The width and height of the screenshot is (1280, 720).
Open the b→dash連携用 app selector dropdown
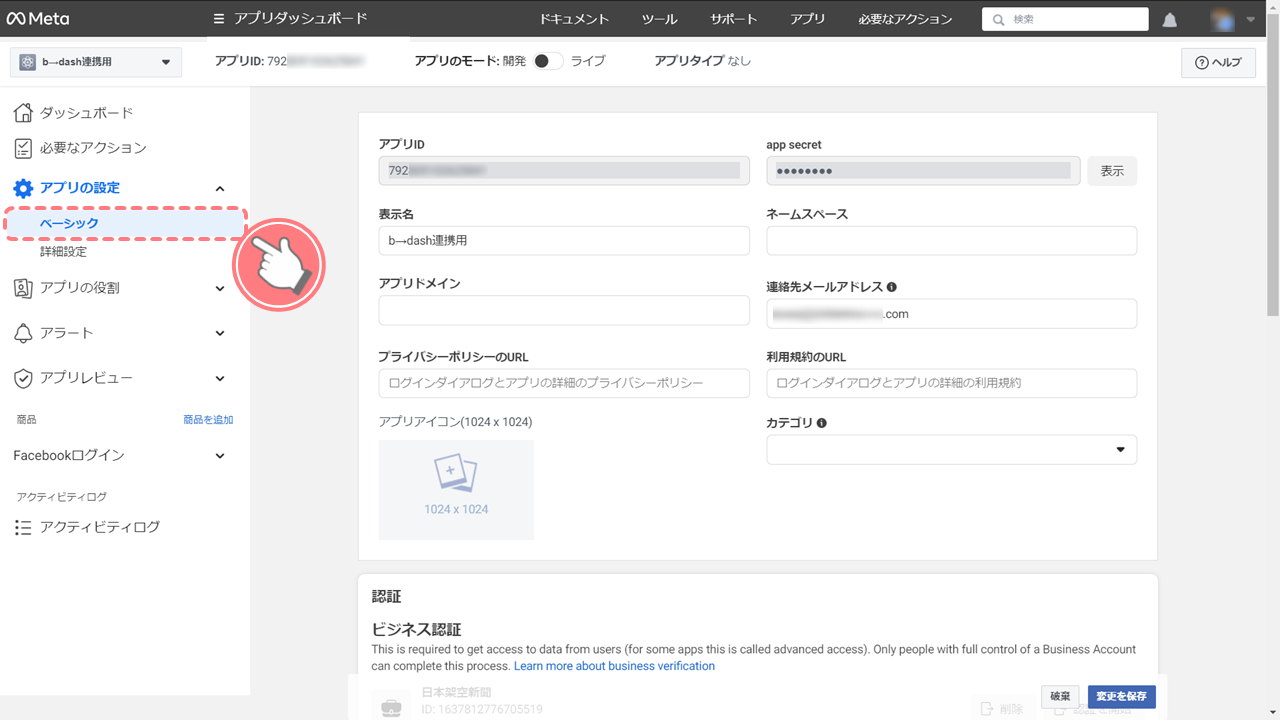(96, 62)
